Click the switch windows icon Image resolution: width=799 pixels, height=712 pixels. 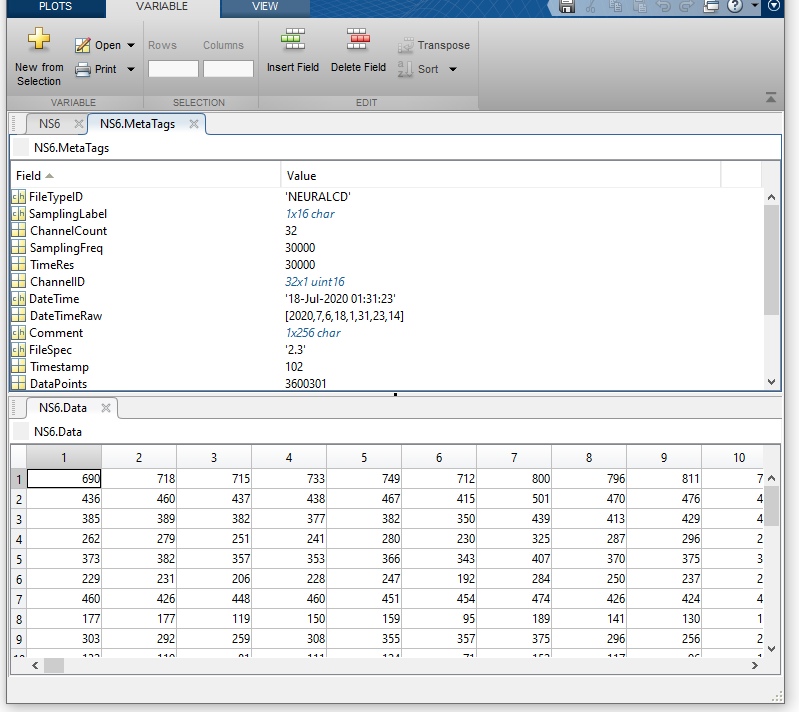pyautogui.click(x=711, y=6)
